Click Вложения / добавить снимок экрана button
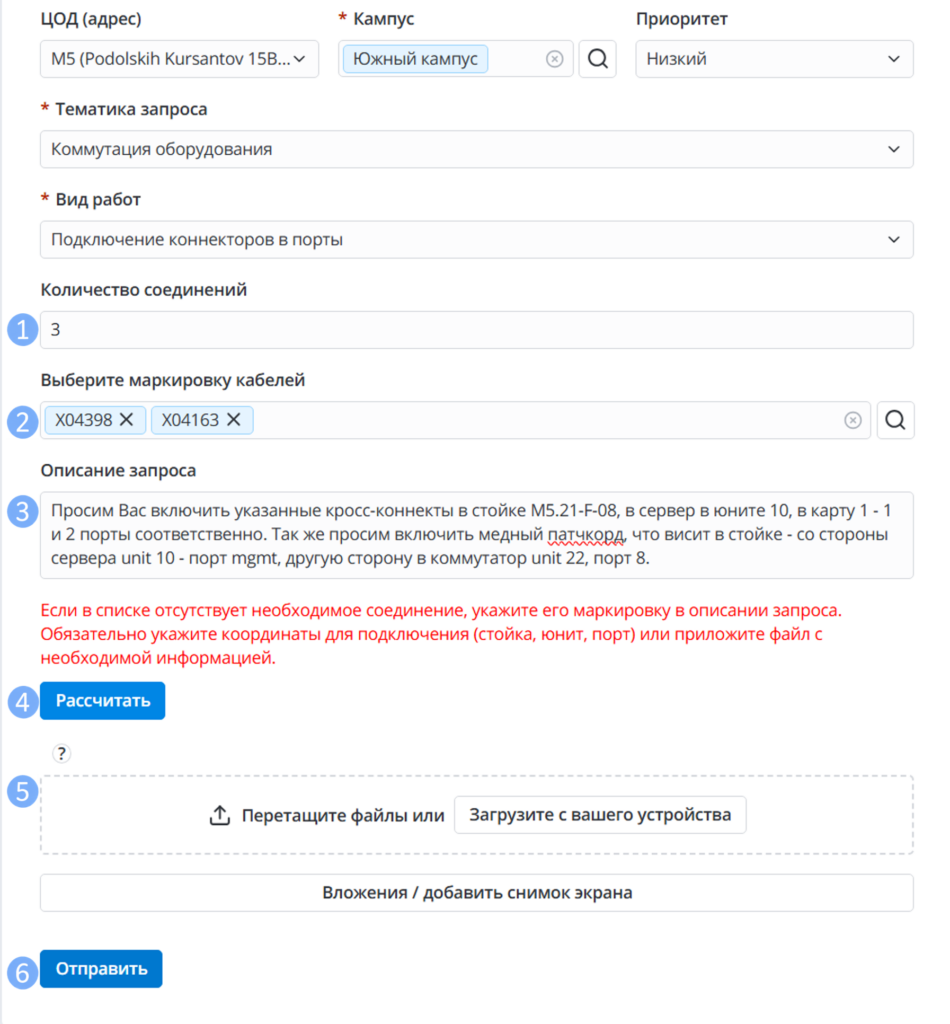 (x=477, y=893)
